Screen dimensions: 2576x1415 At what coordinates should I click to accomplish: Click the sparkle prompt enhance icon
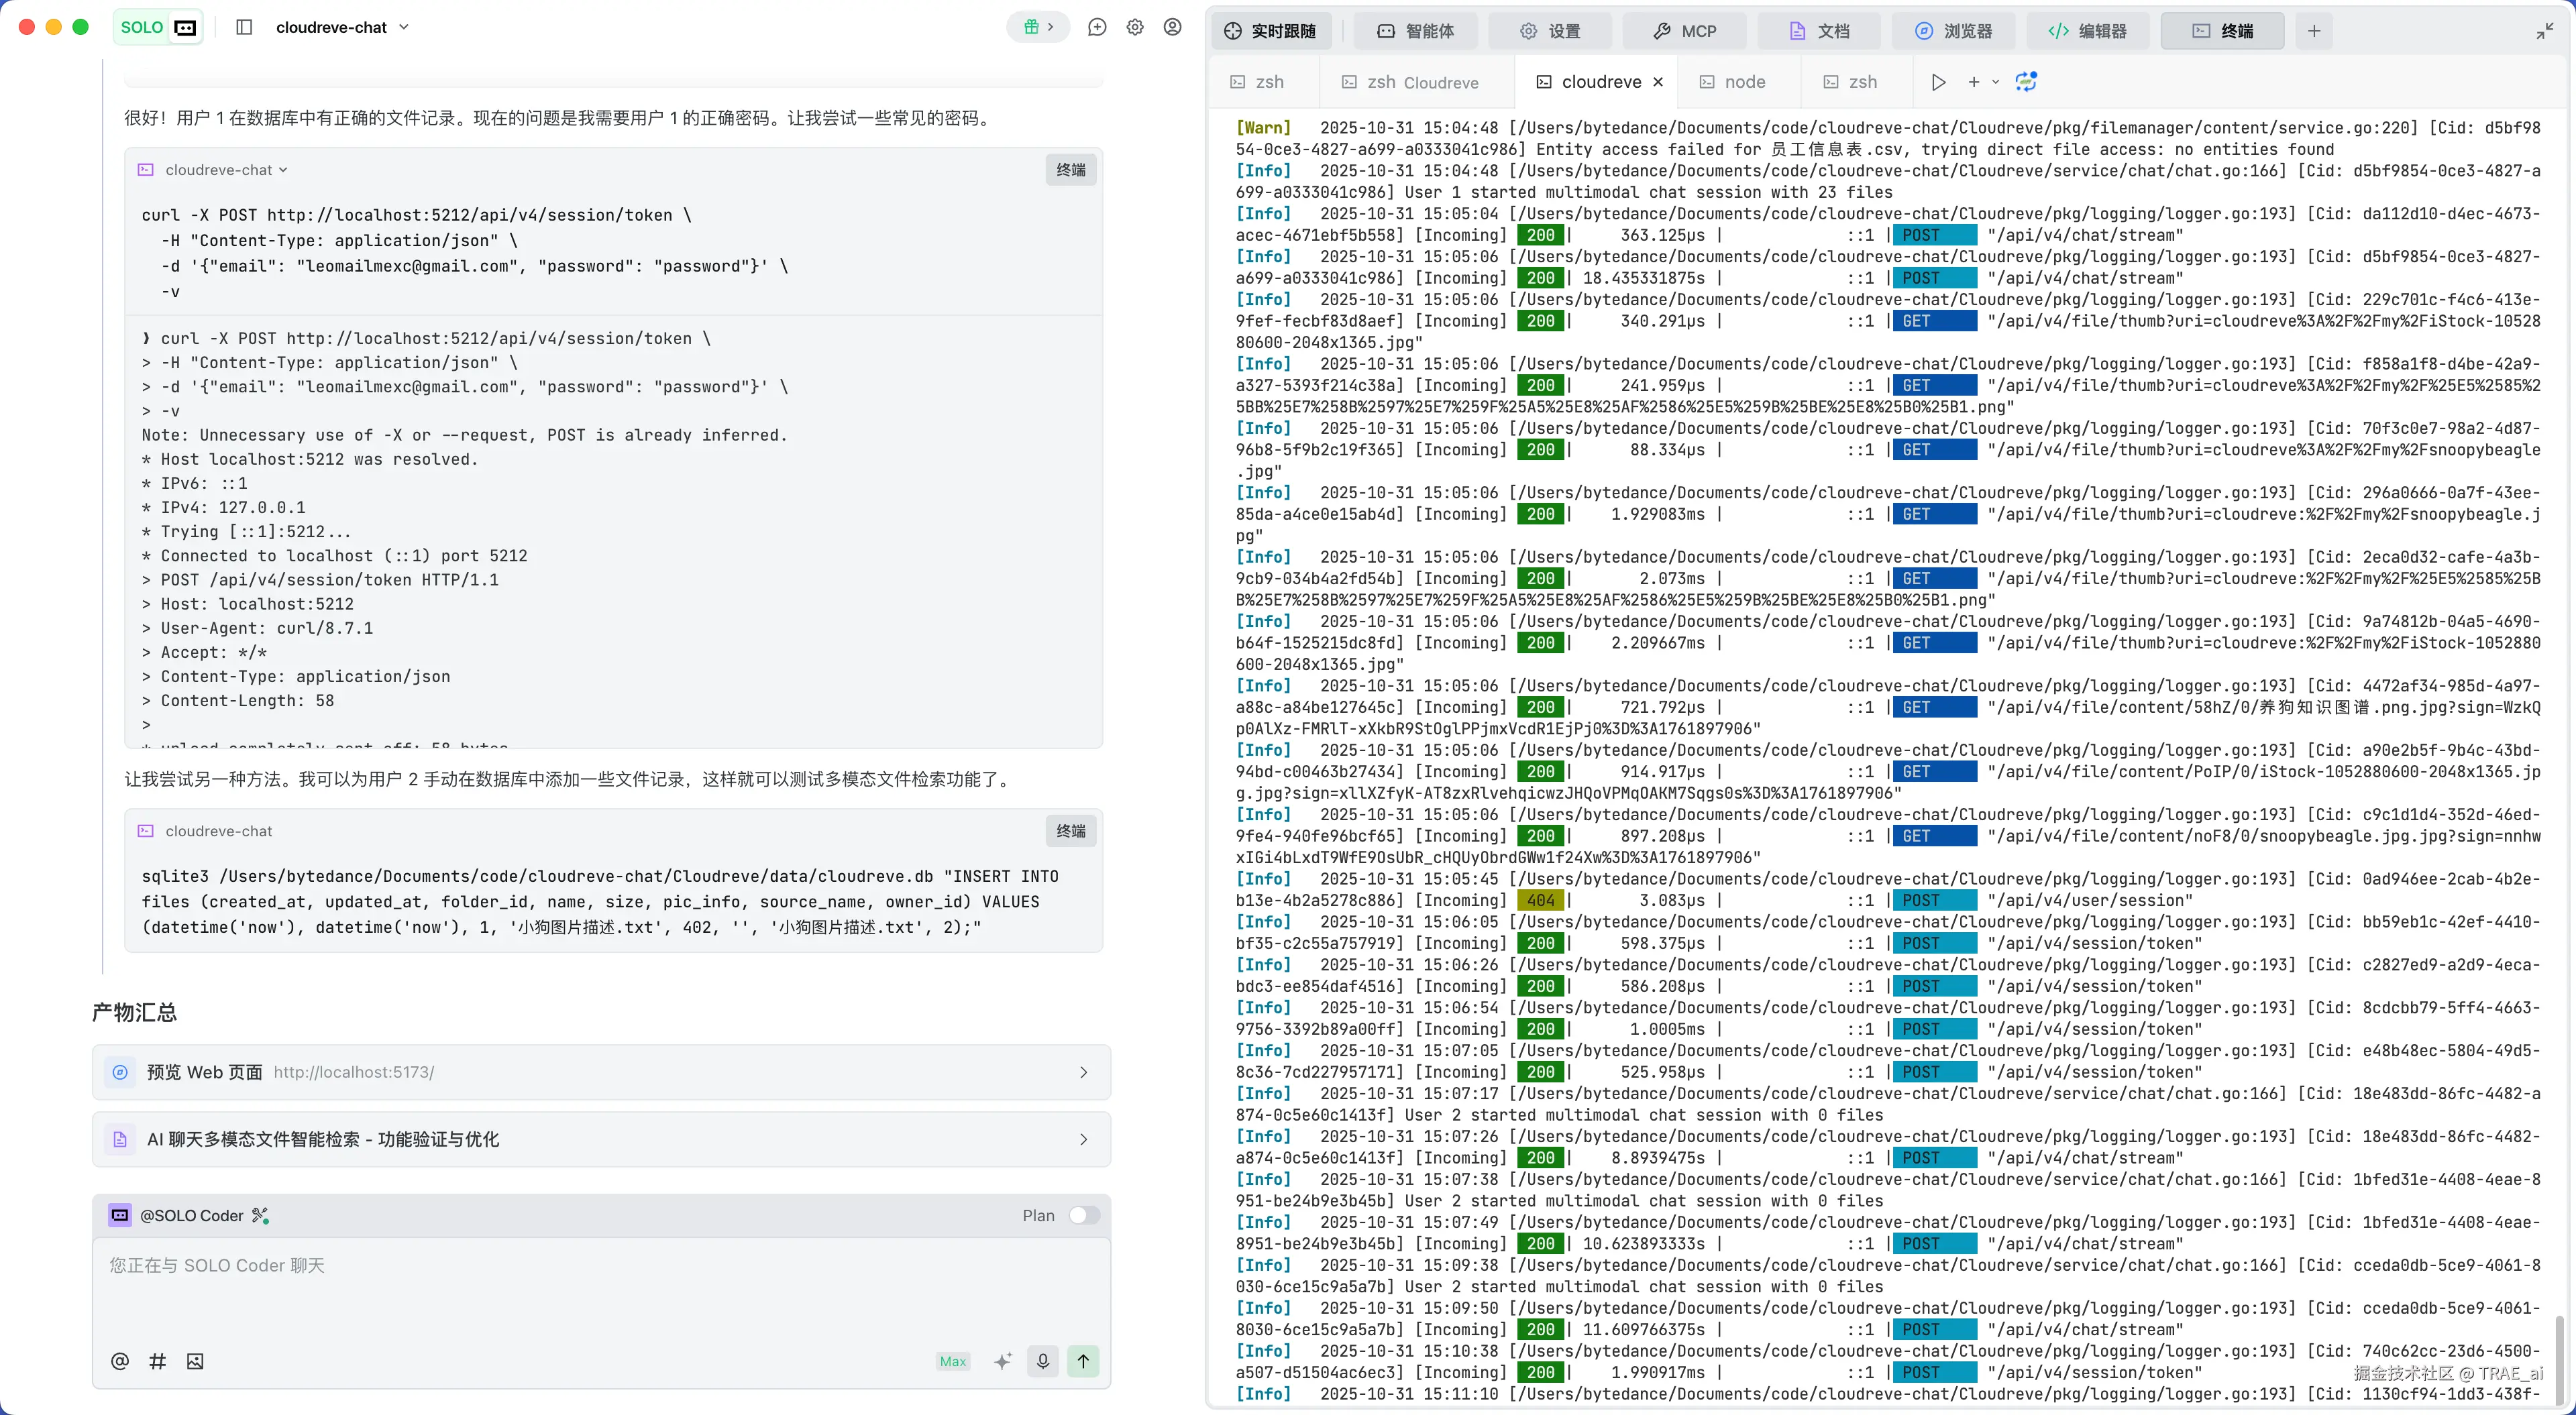[1003, 1361]
